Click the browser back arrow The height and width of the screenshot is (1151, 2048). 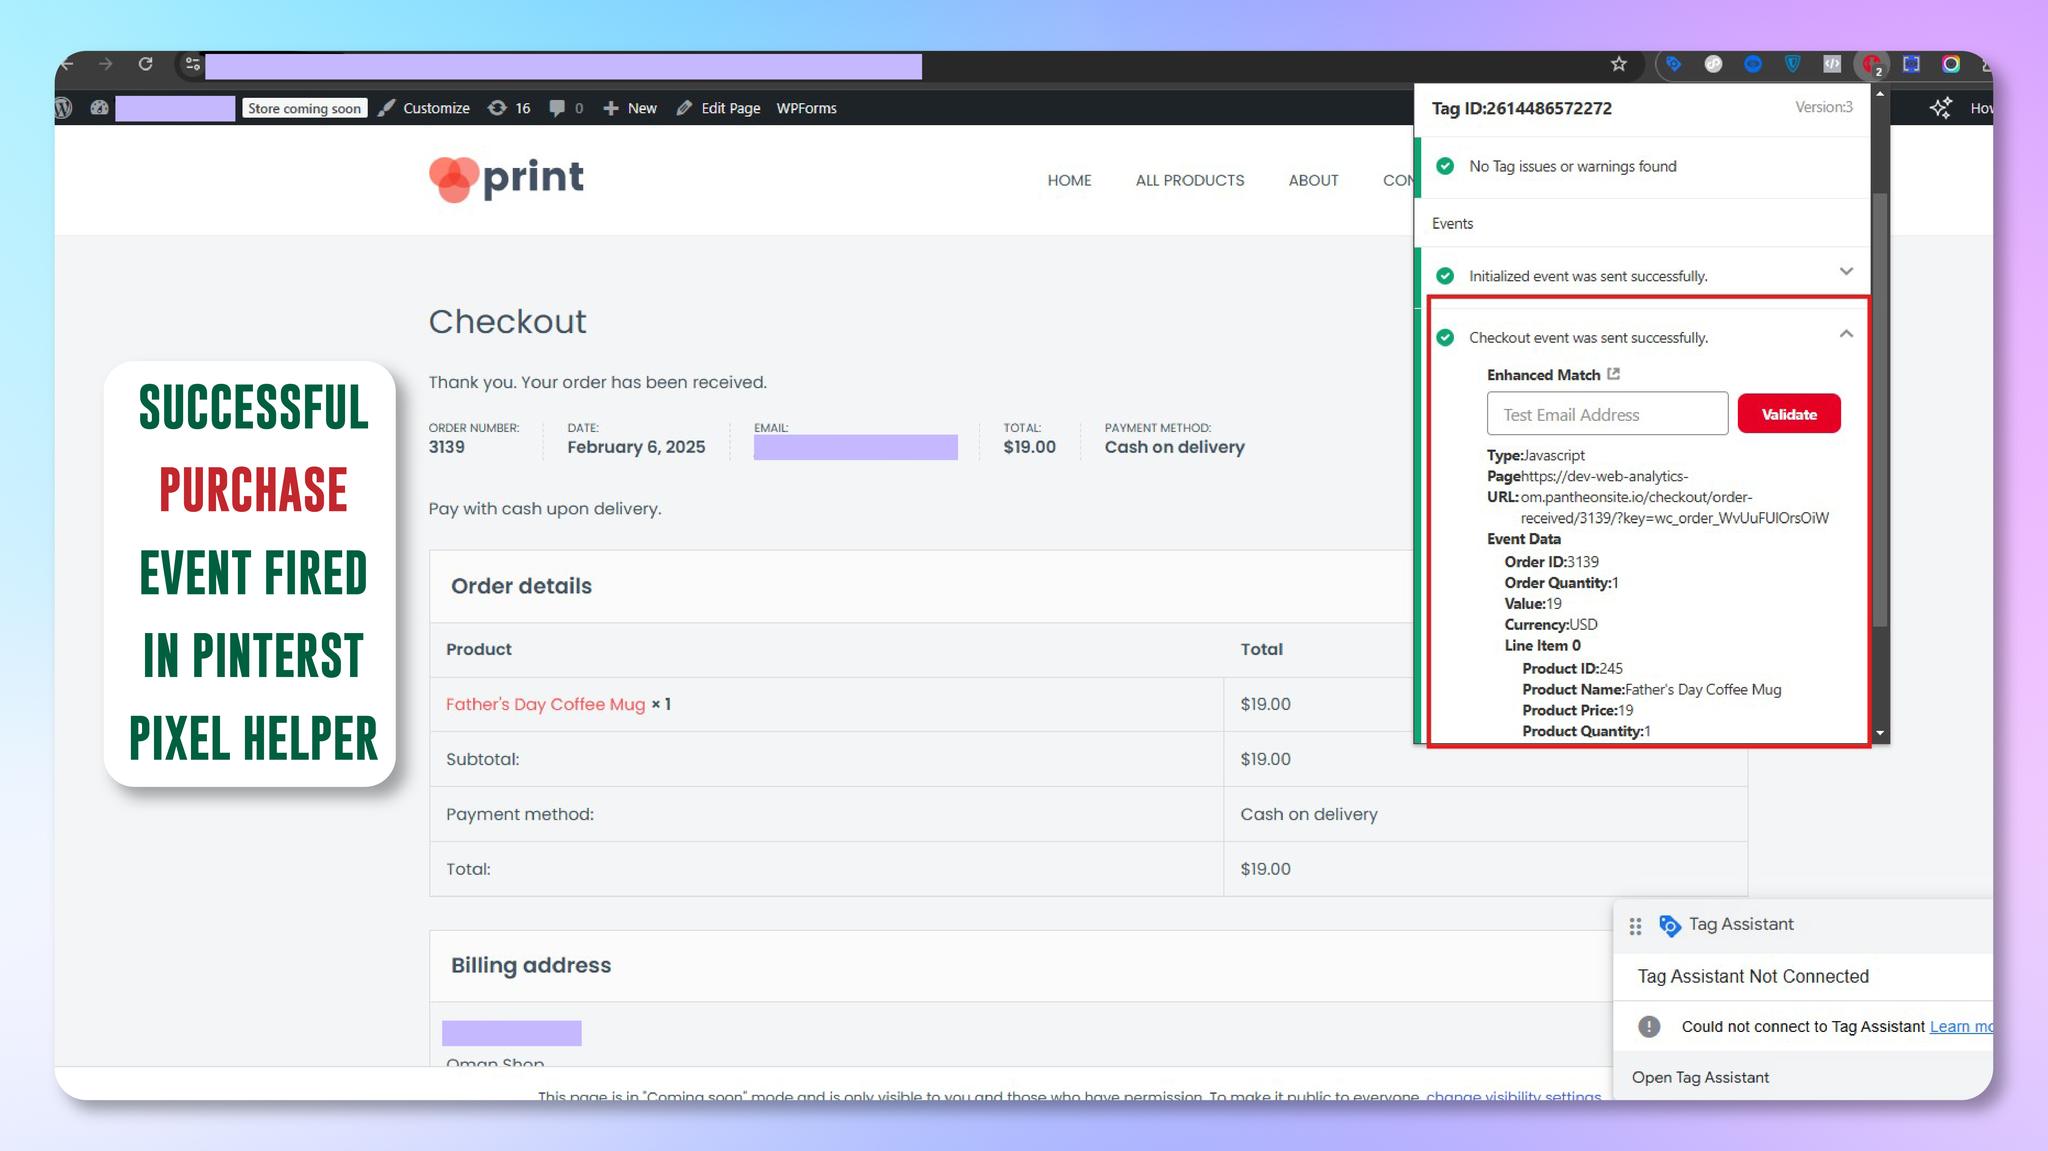pyautogui.click(x=67, y=64)
